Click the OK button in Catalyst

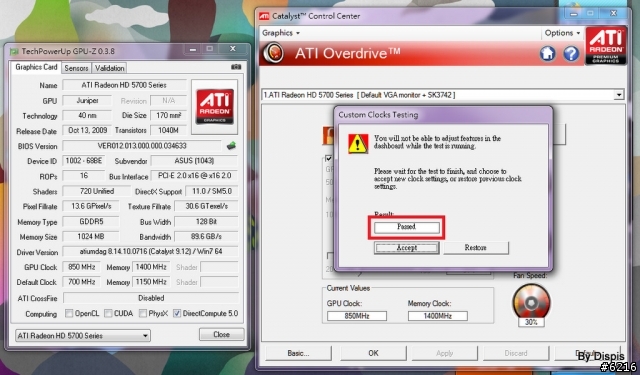373,353
